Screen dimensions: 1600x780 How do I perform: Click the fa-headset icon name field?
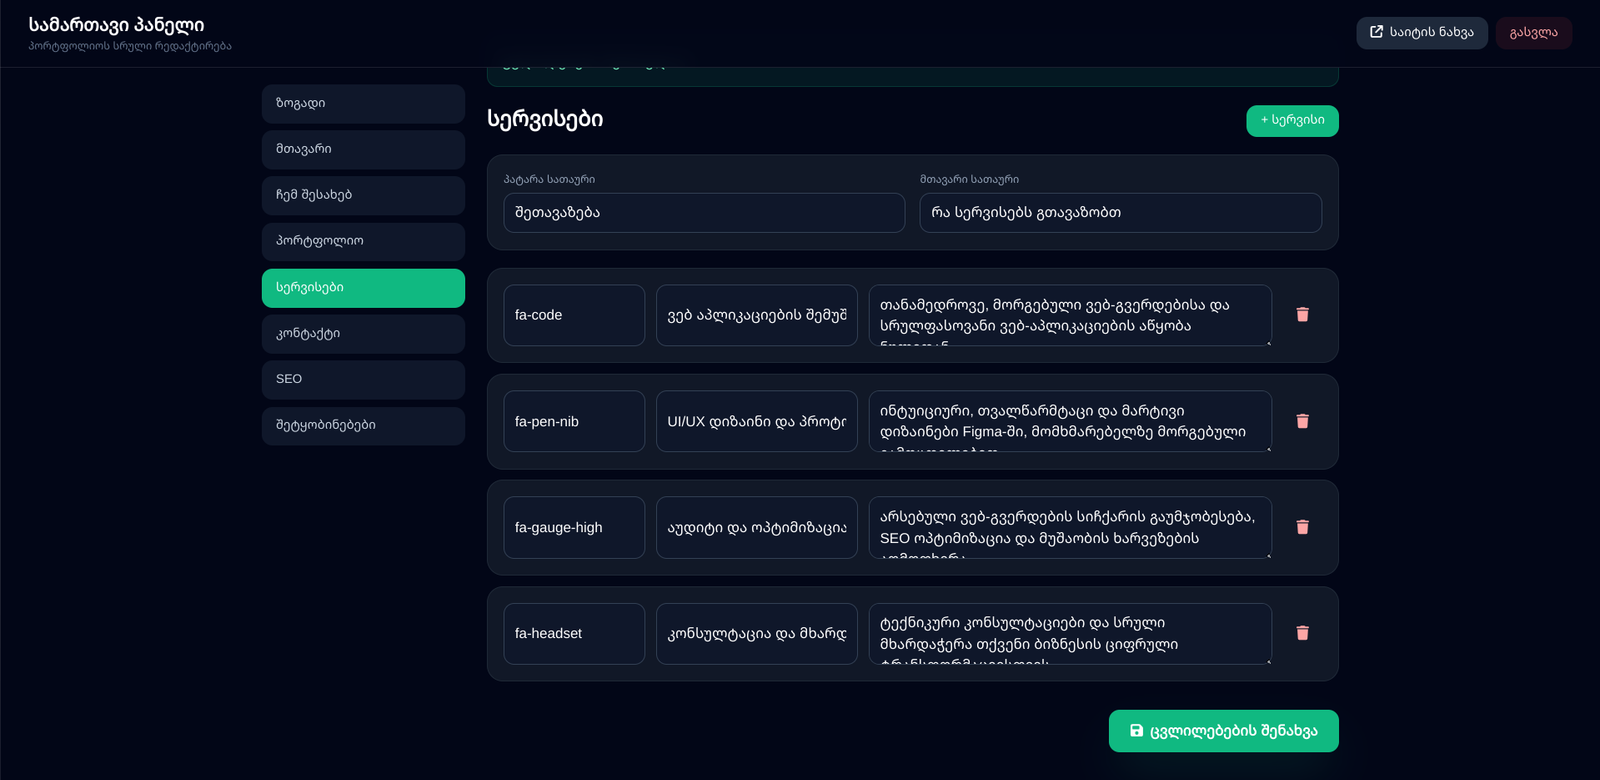(x=574, y=633)
